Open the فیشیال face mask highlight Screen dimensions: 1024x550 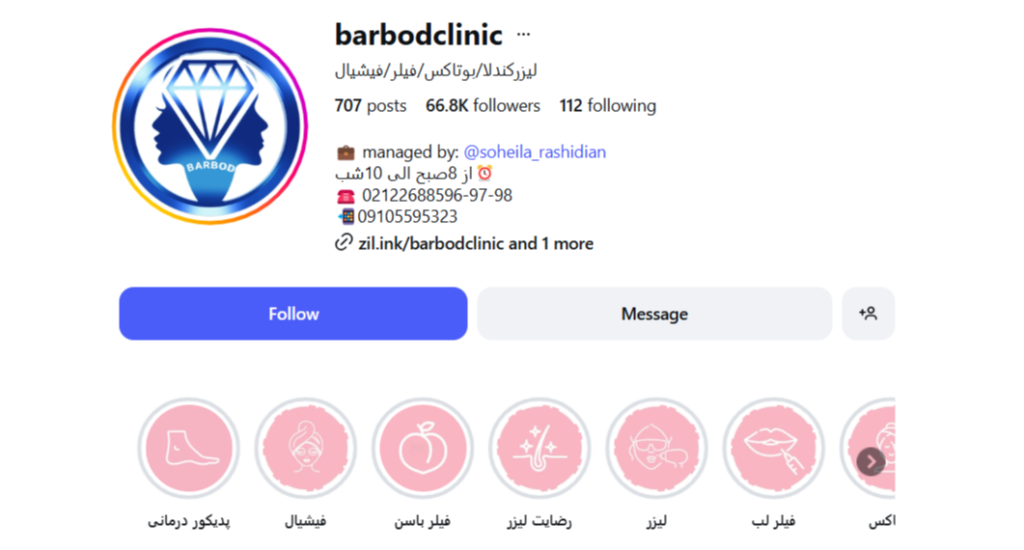coord(306,448)
